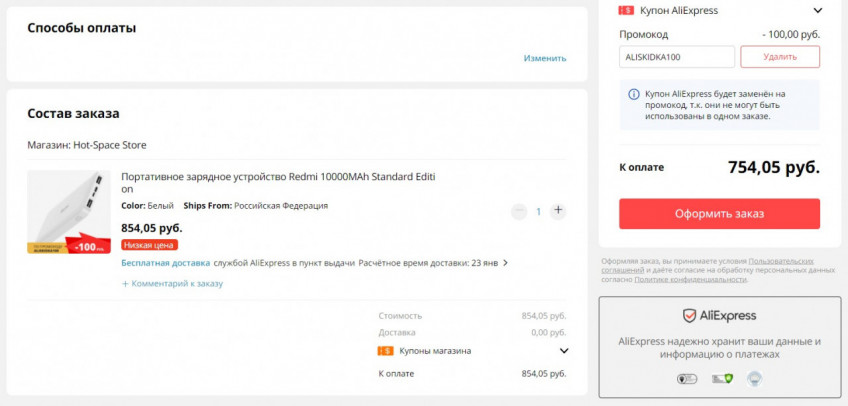Click total К оплате 754,05 руб.
848x406 pixels.
(x=773, y=168)
